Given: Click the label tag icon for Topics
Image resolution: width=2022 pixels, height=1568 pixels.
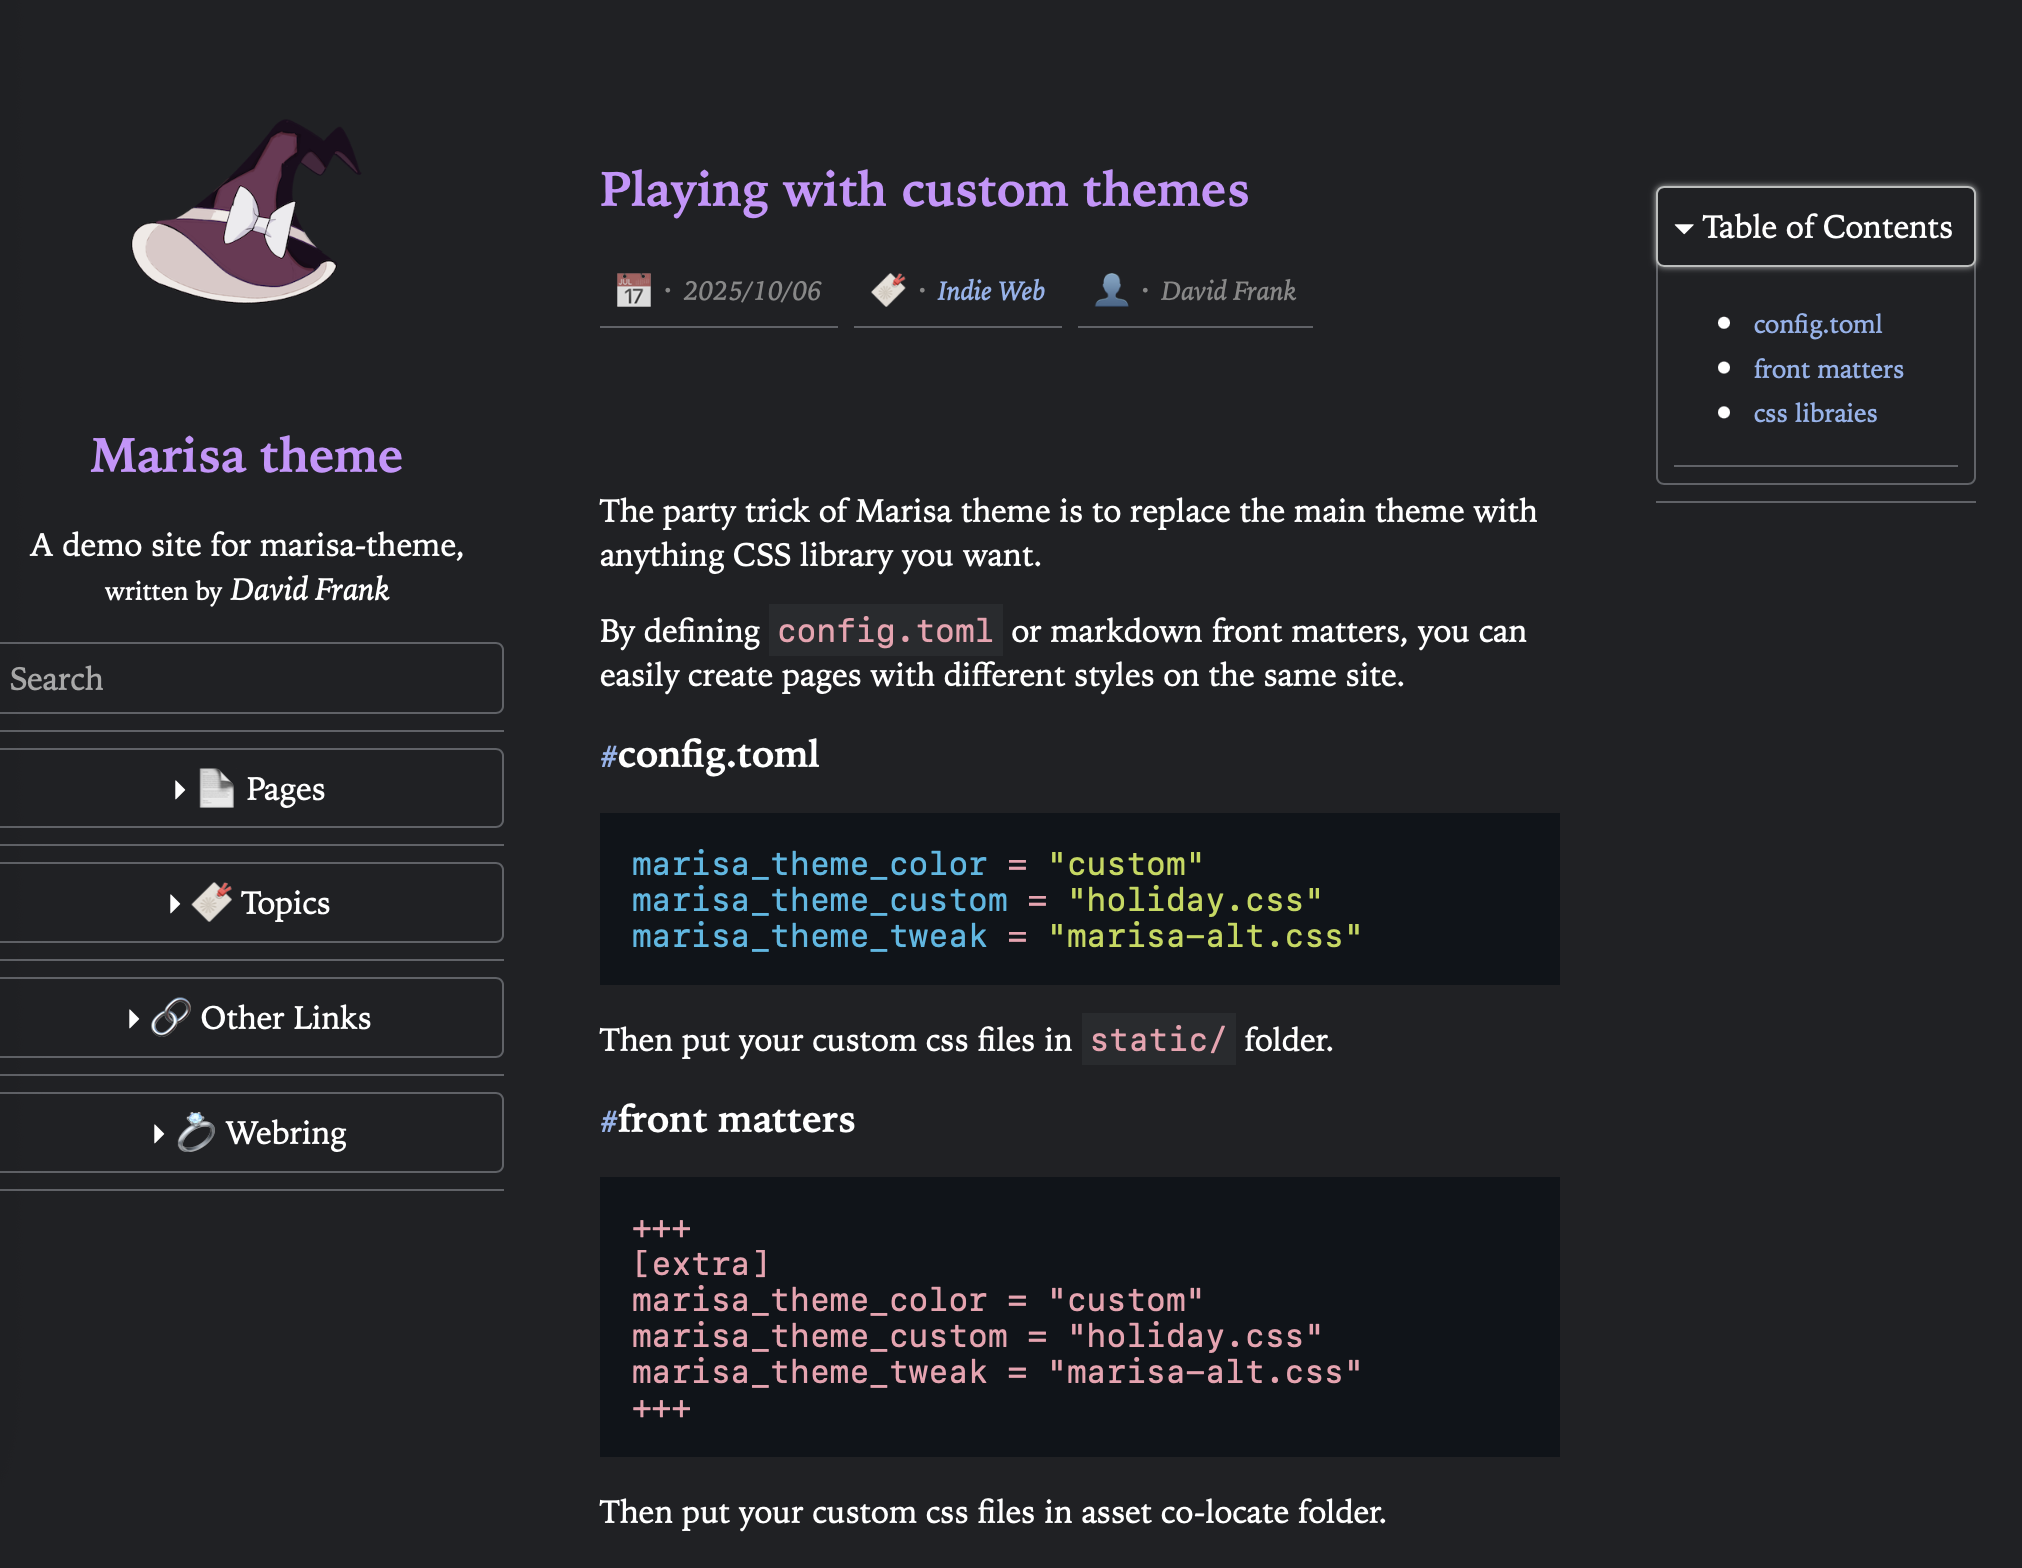Looking at the screenshot, I should coord(212,902).
